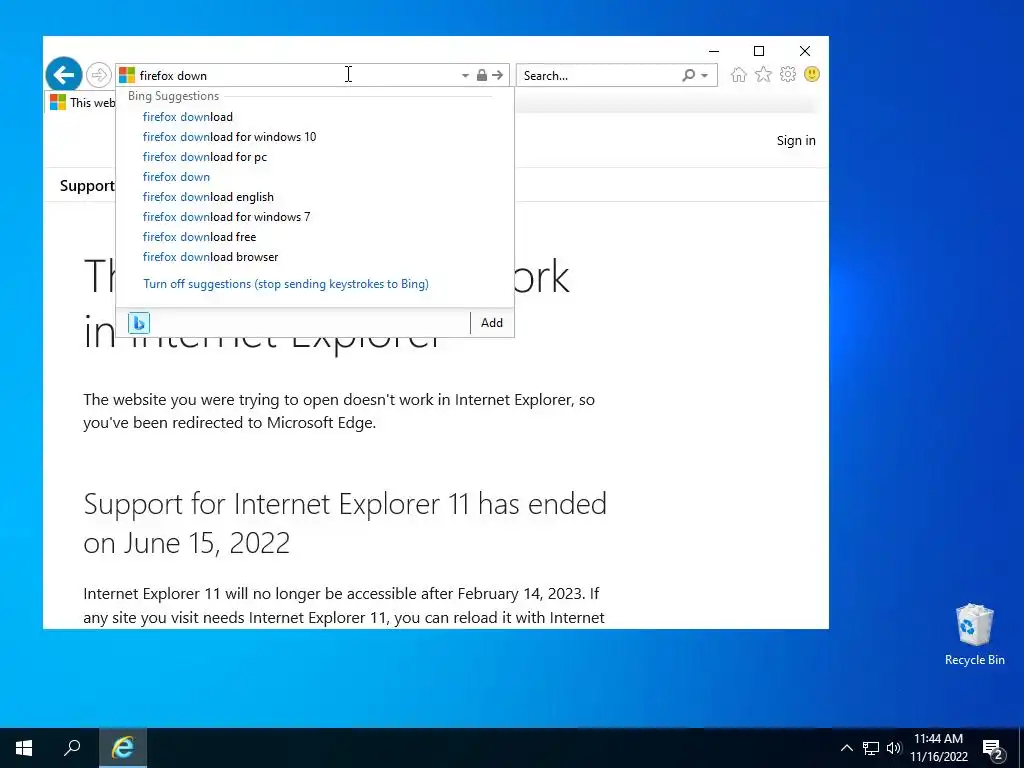Show hidden tray icons chevron
1024x768 pixels.
(846, 748)
